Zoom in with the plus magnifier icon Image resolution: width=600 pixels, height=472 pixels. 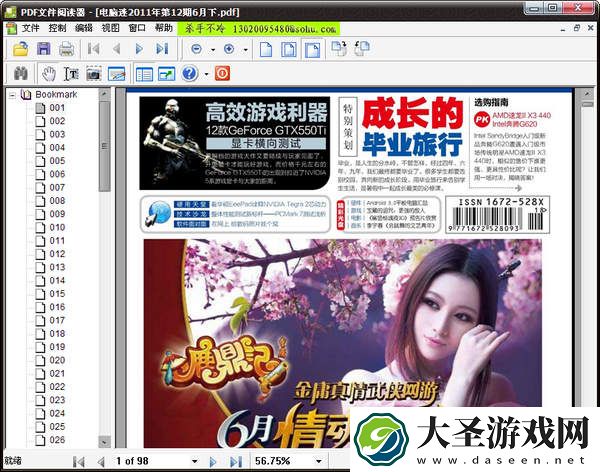pos(229,49)
